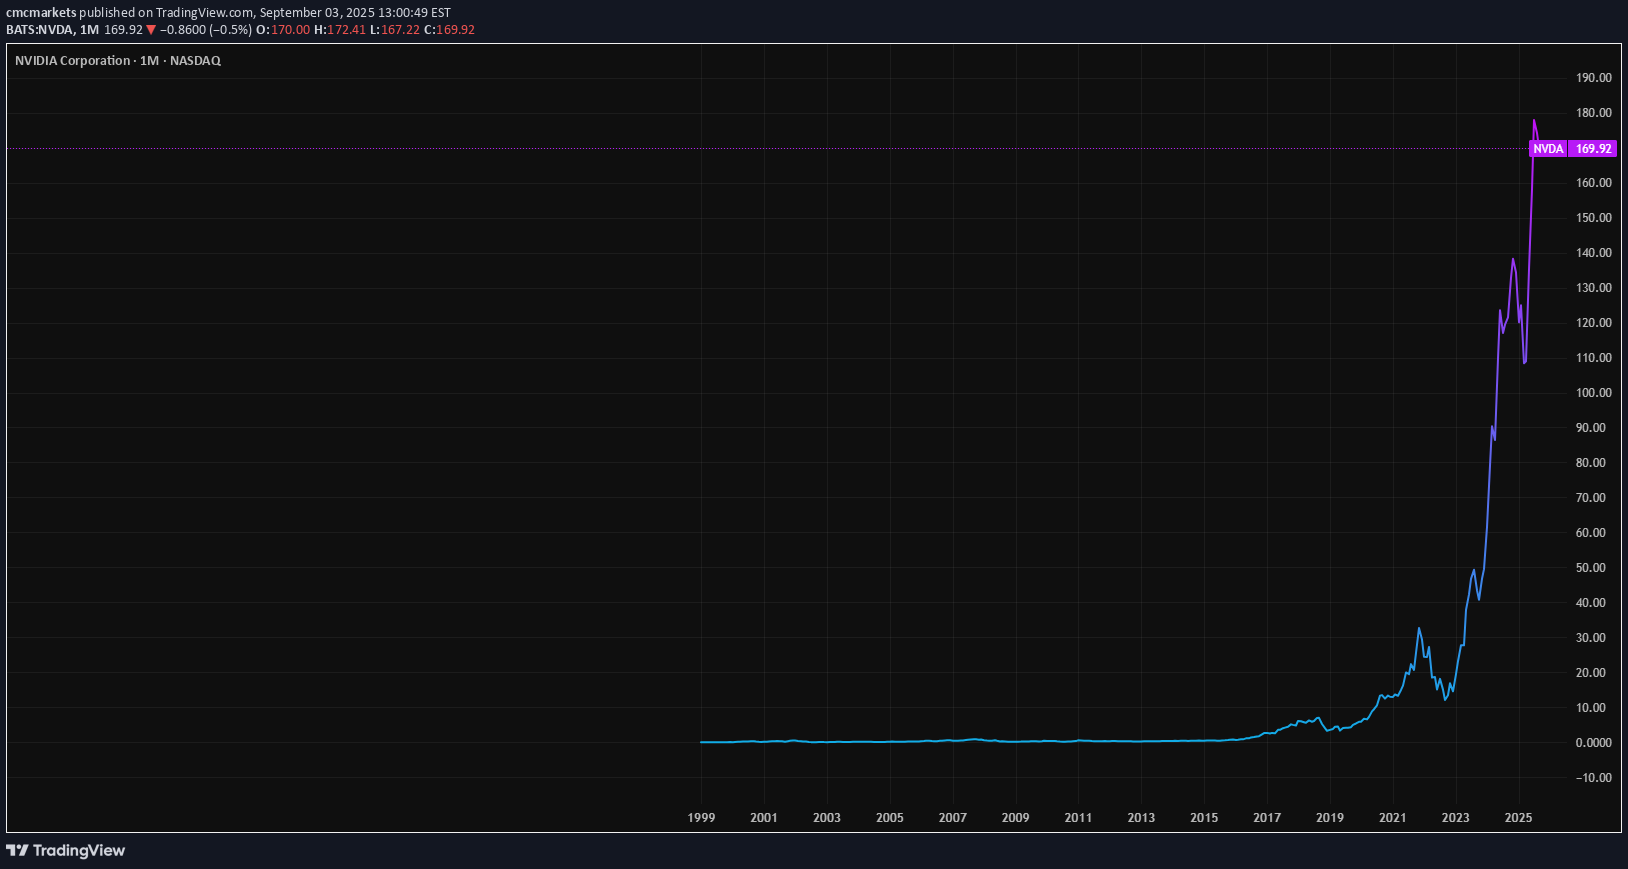Click the 1999 year label on time axis

tap(701, 818)
